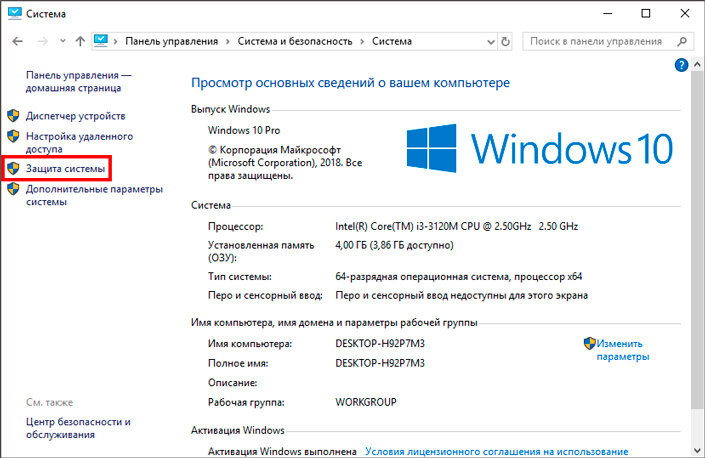Viewport: 705px width, 458px height.
Task: Expand chevron after Панель управления breadcrumb
Action: tap(228, 42)
